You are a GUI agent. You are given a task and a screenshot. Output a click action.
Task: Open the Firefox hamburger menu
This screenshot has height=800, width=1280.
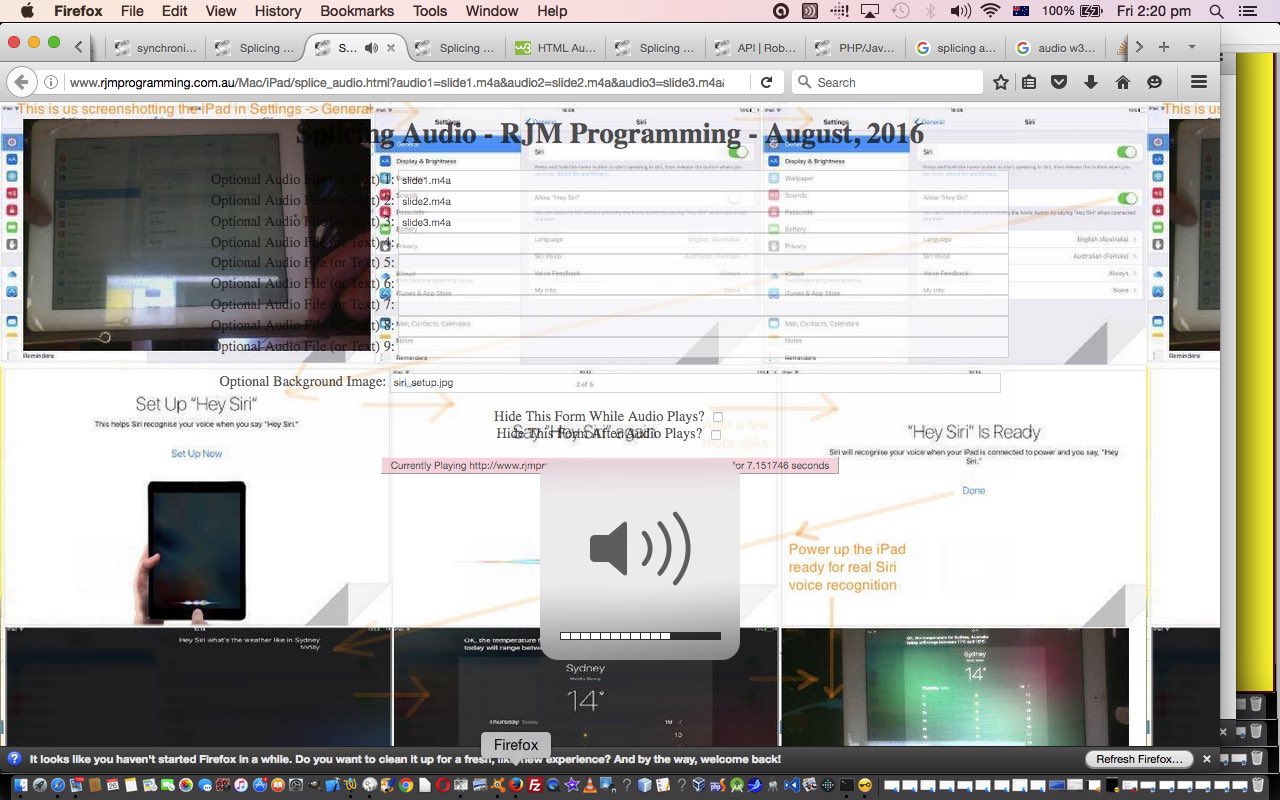click(x=1198, y=82)
